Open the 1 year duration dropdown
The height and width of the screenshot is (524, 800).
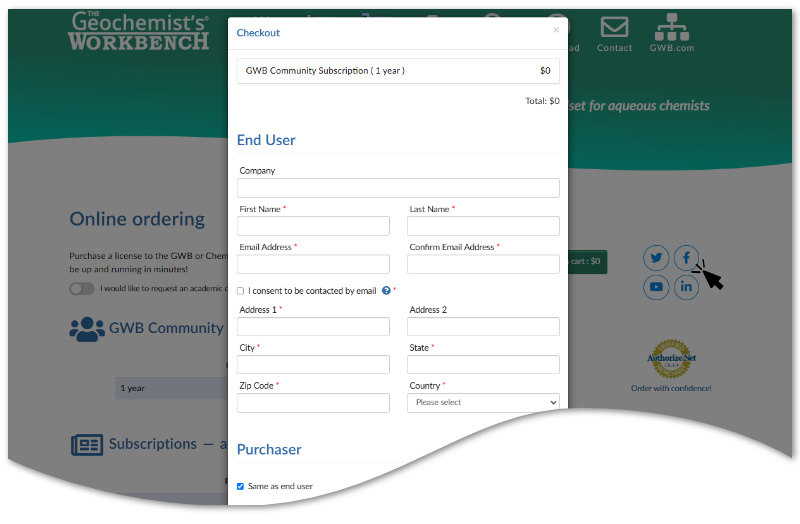pos(171,388)
